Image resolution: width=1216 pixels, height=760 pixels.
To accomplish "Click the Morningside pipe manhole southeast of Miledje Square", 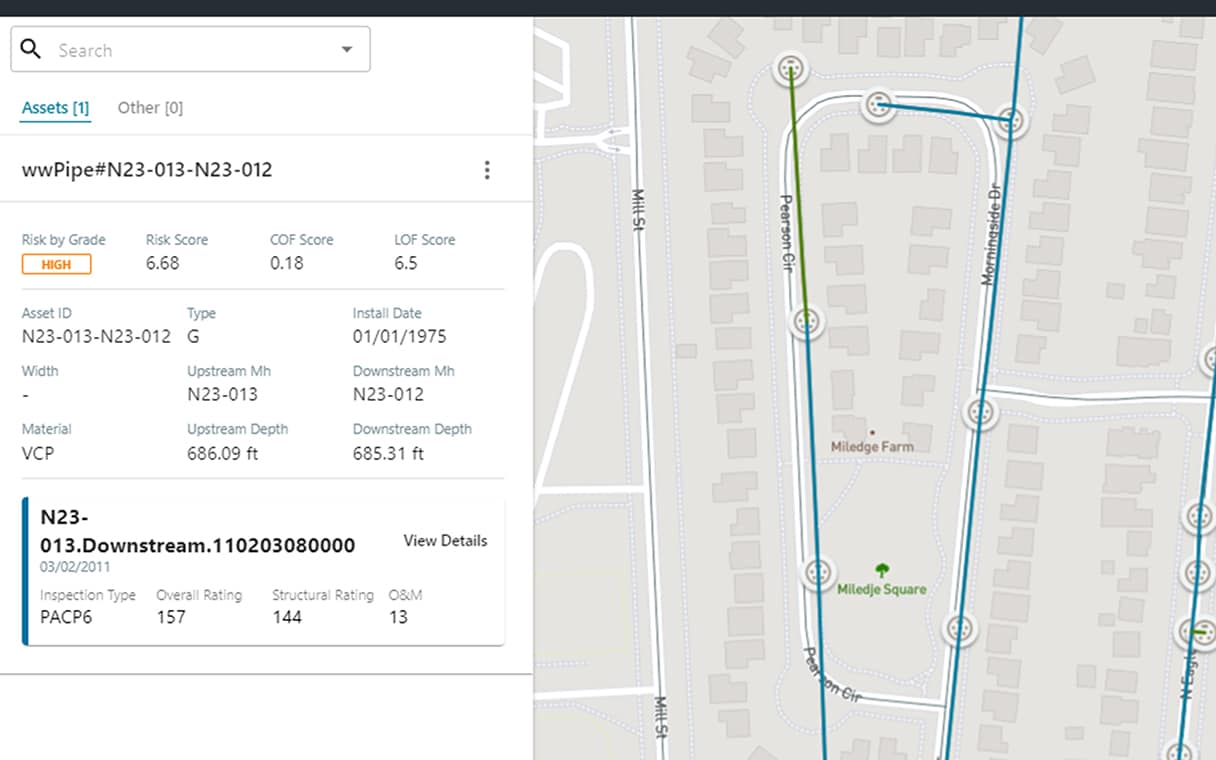I will [960, 629].
